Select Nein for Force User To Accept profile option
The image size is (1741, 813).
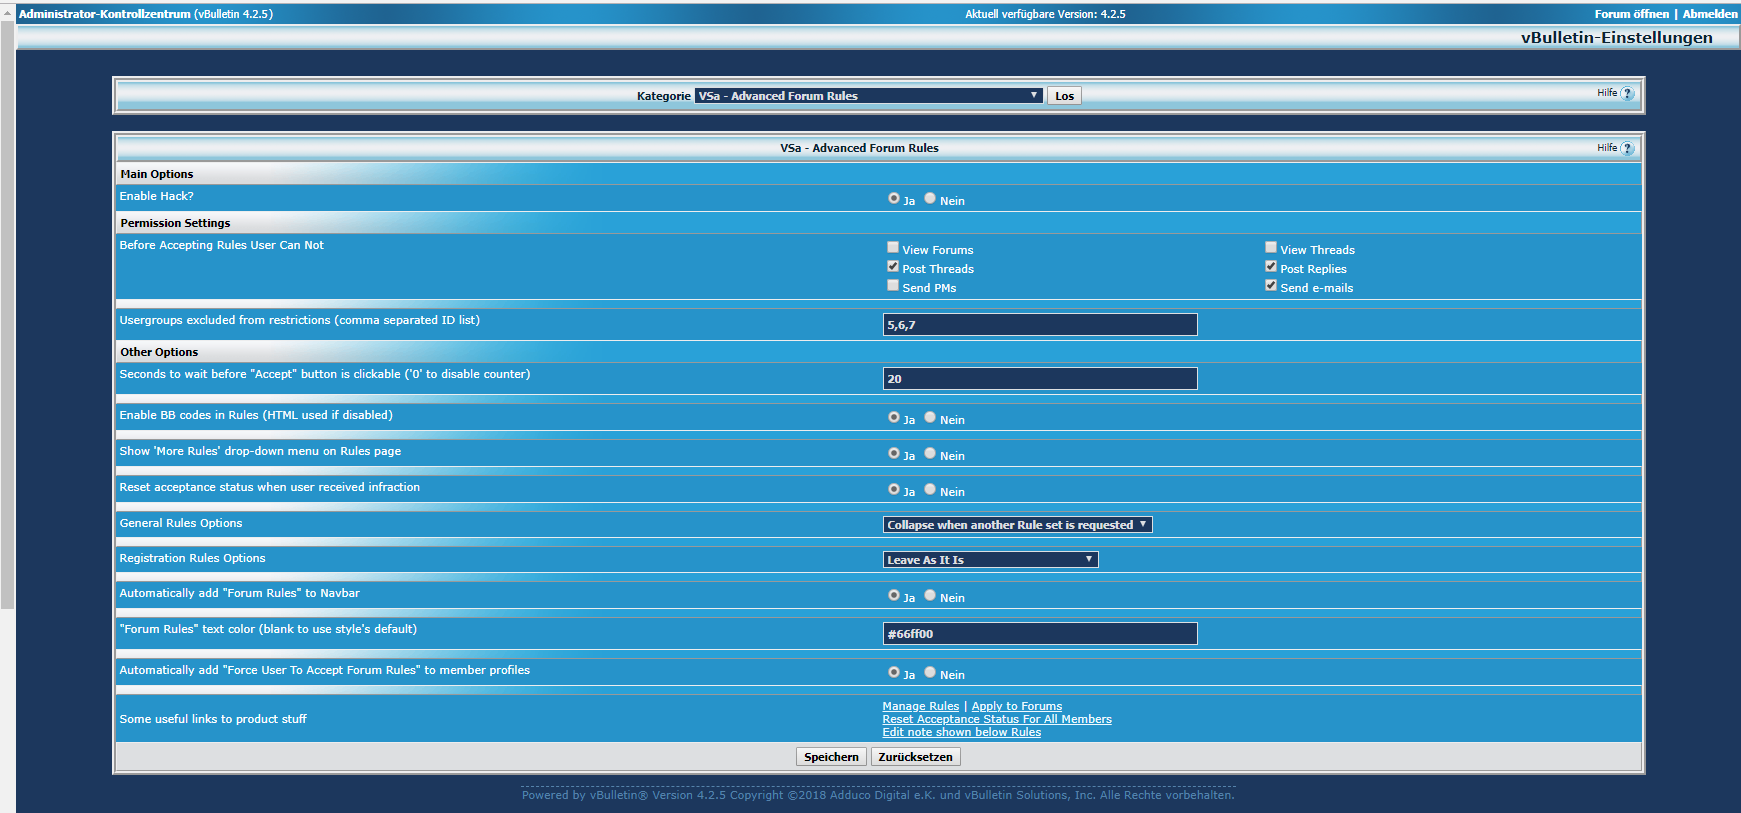[x=930, y=672]
